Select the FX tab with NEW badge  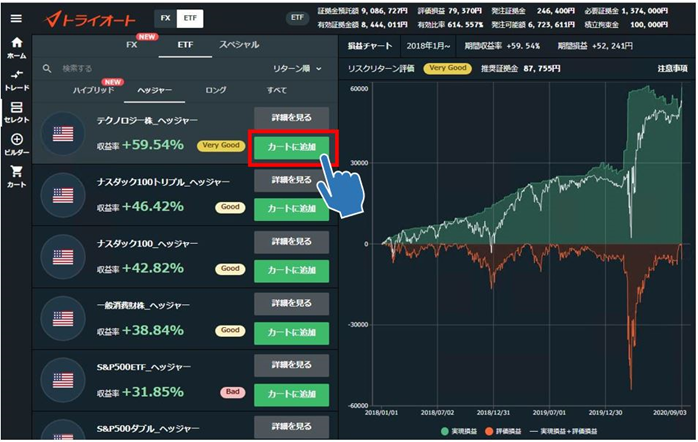(x=132, y=45)
